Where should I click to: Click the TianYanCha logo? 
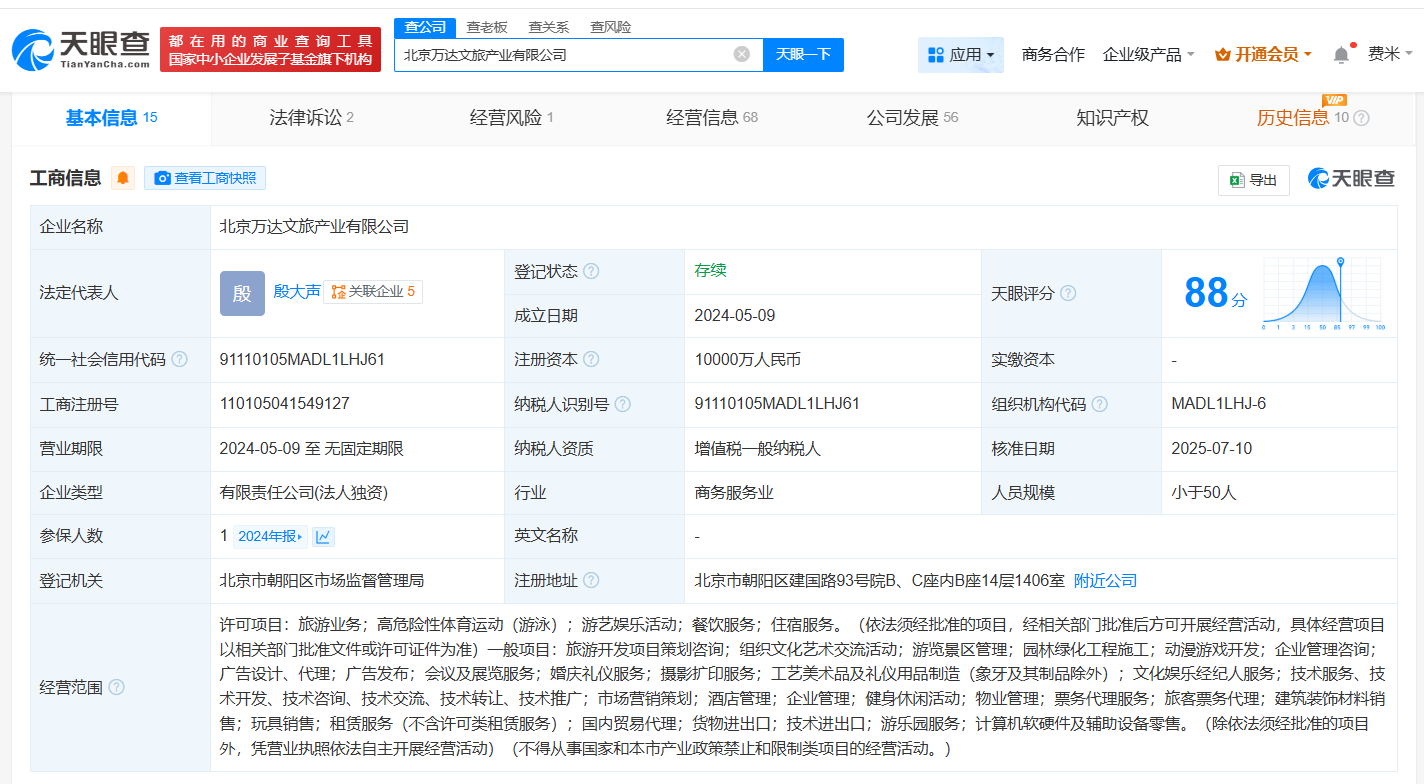[81, 50]
